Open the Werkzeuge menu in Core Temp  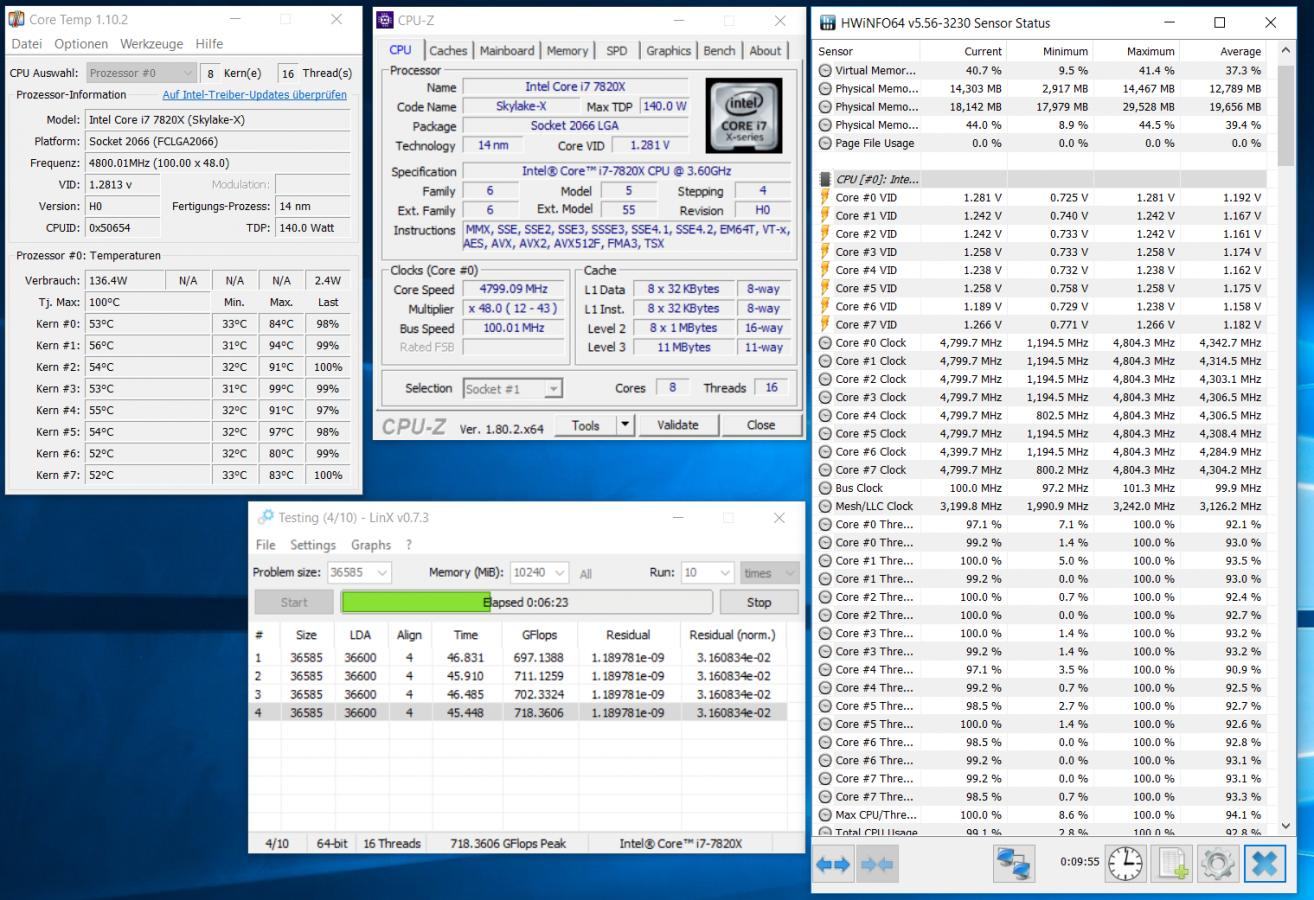[152, 44]
